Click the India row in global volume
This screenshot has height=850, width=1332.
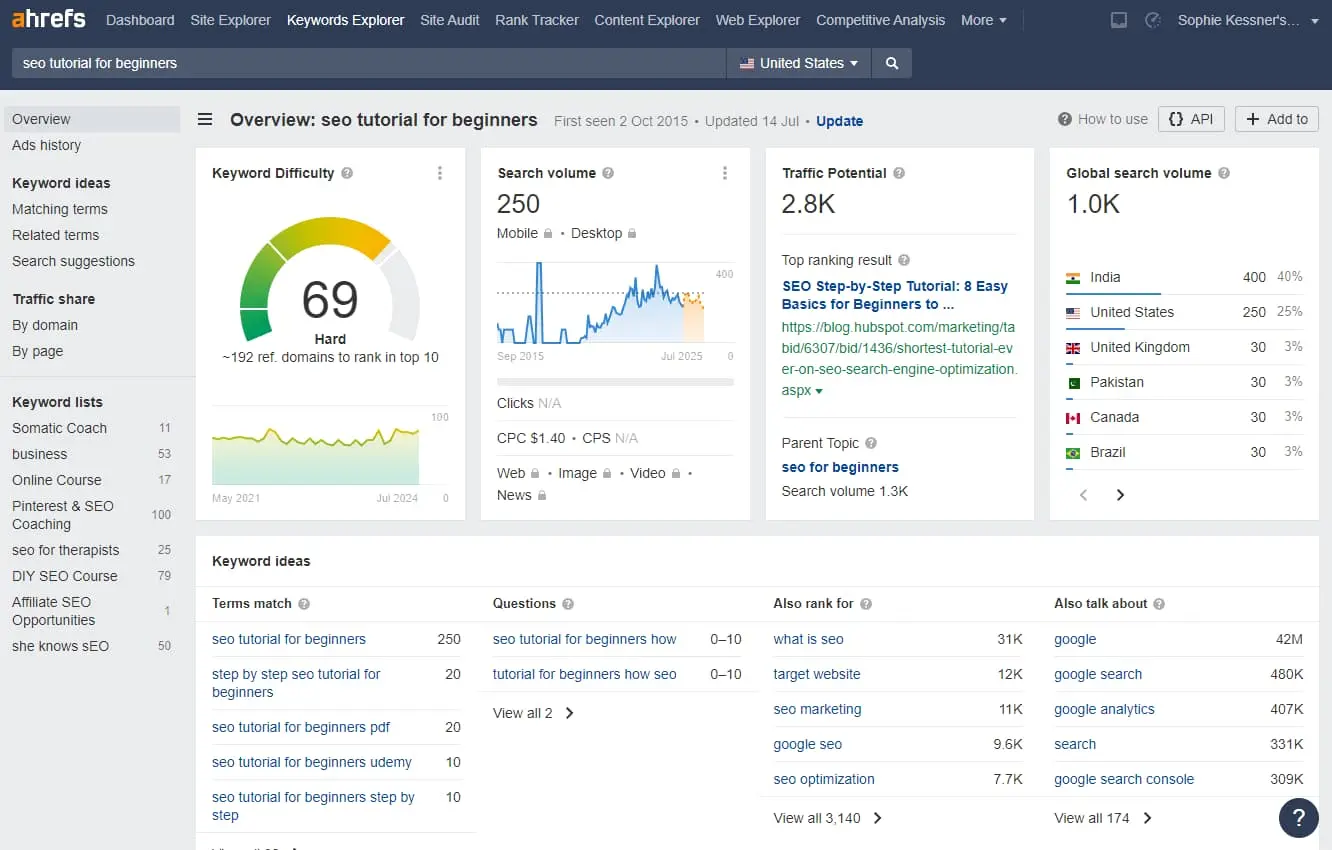point(1184,277)
